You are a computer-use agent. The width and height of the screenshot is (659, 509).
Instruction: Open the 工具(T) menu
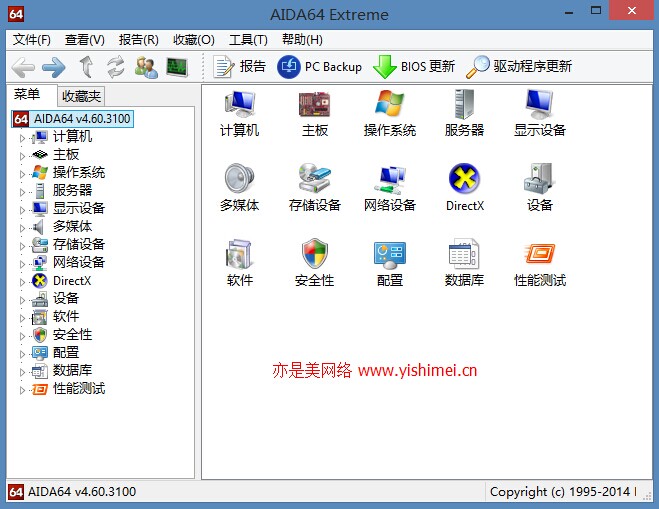tap(248, 40)
